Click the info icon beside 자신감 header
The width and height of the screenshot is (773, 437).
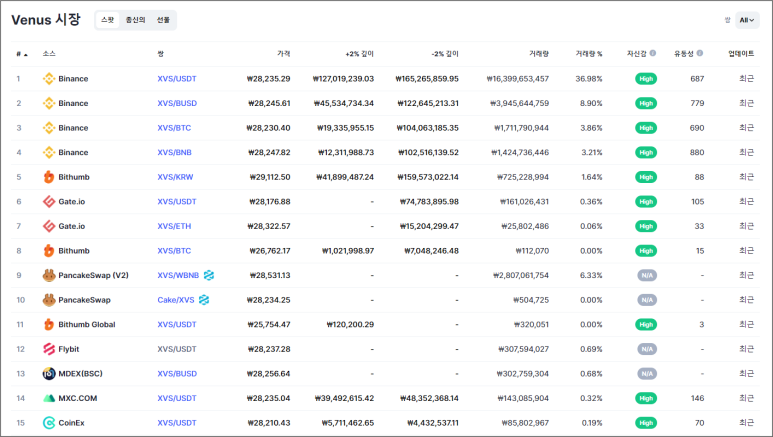point(653,53)
